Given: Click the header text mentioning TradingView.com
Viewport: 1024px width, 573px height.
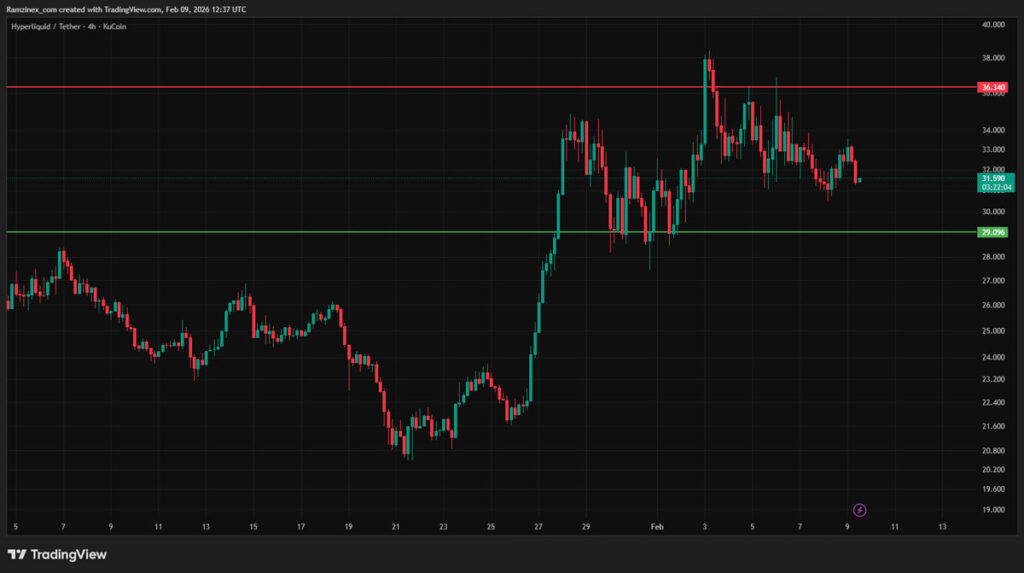Looking at the screenshot, I should pos(125,9).
